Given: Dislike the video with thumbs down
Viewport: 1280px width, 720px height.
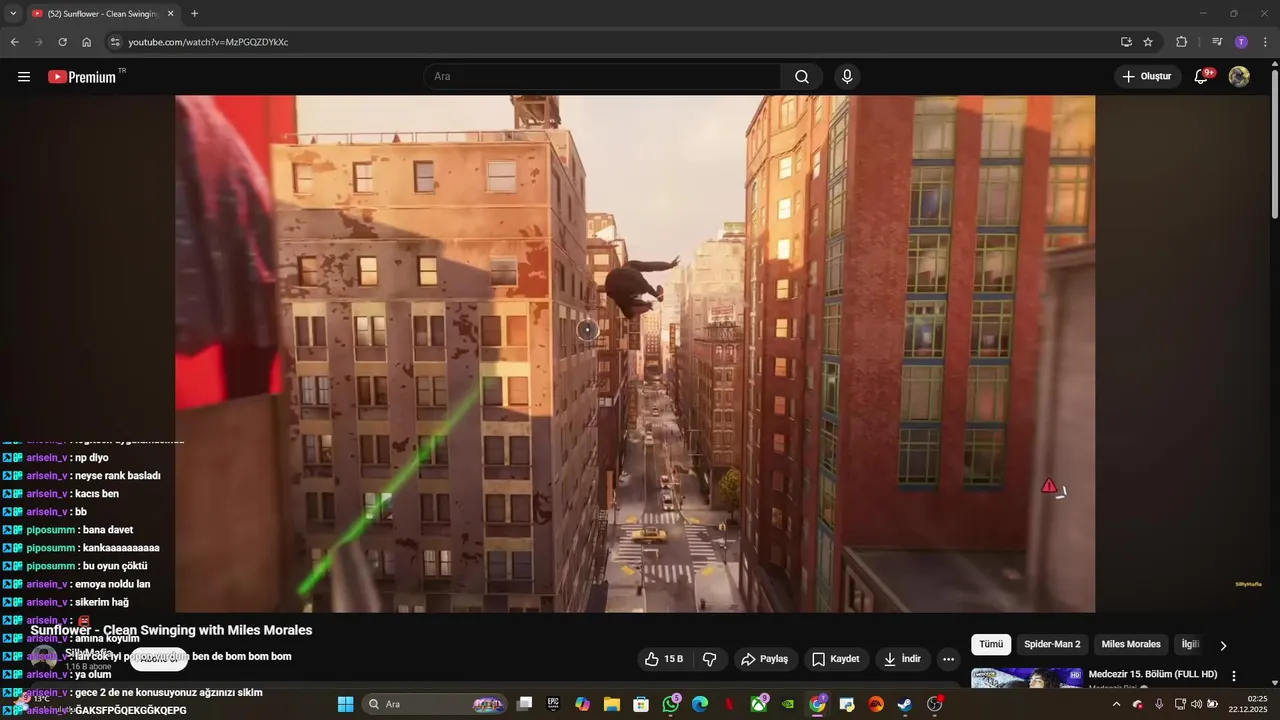Looking at the screenshot, I should [x=710, y=659].
